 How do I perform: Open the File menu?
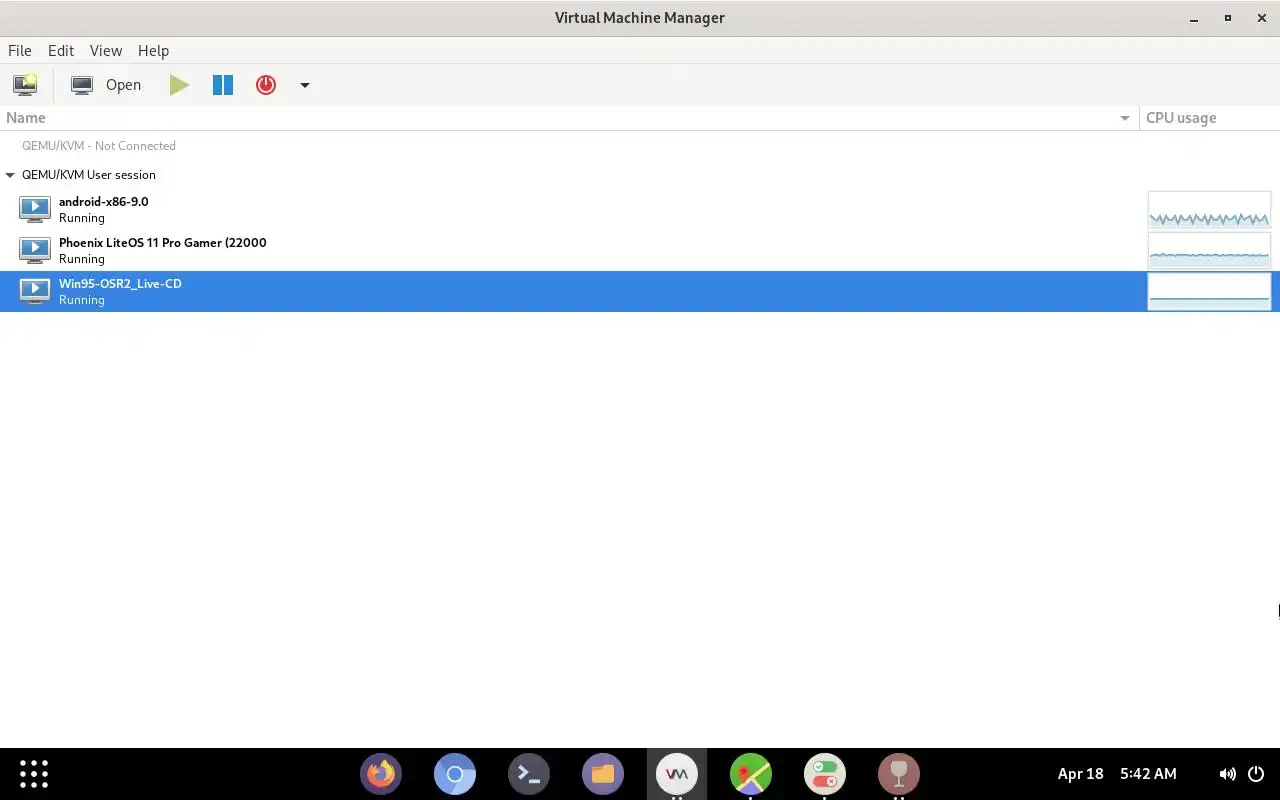click(19, 50)
